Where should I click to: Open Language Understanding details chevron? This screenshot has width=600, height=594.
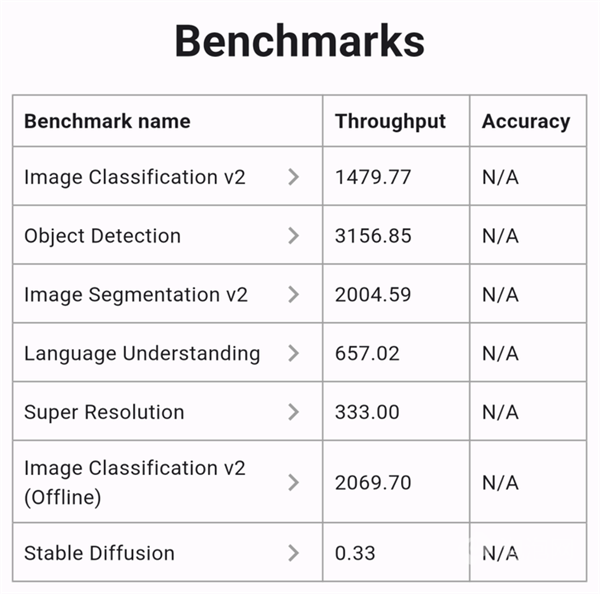pos(293,353)
